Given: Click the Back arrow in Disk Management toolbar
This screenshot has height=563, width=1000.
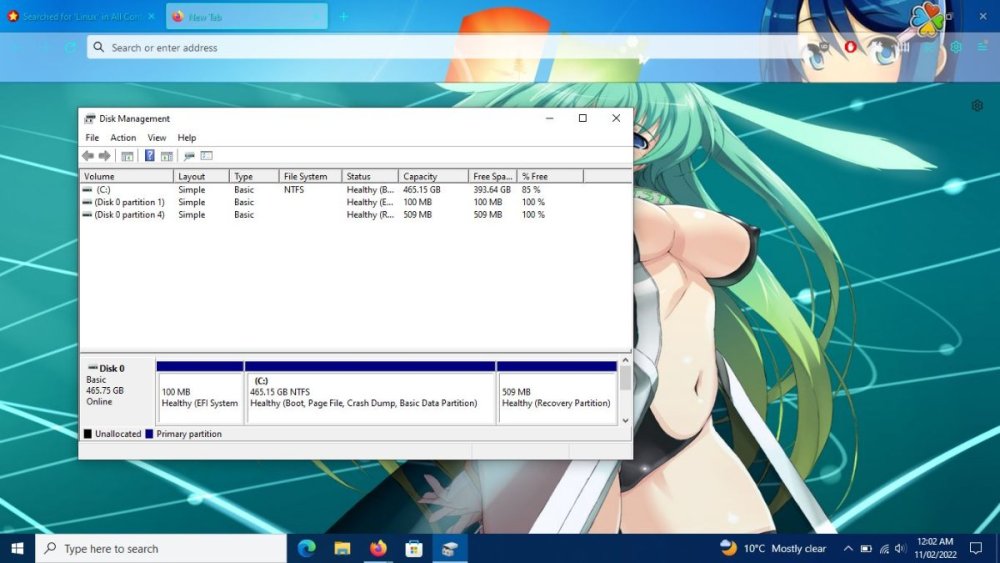Looking at the screenshot, I should (88, 156).
